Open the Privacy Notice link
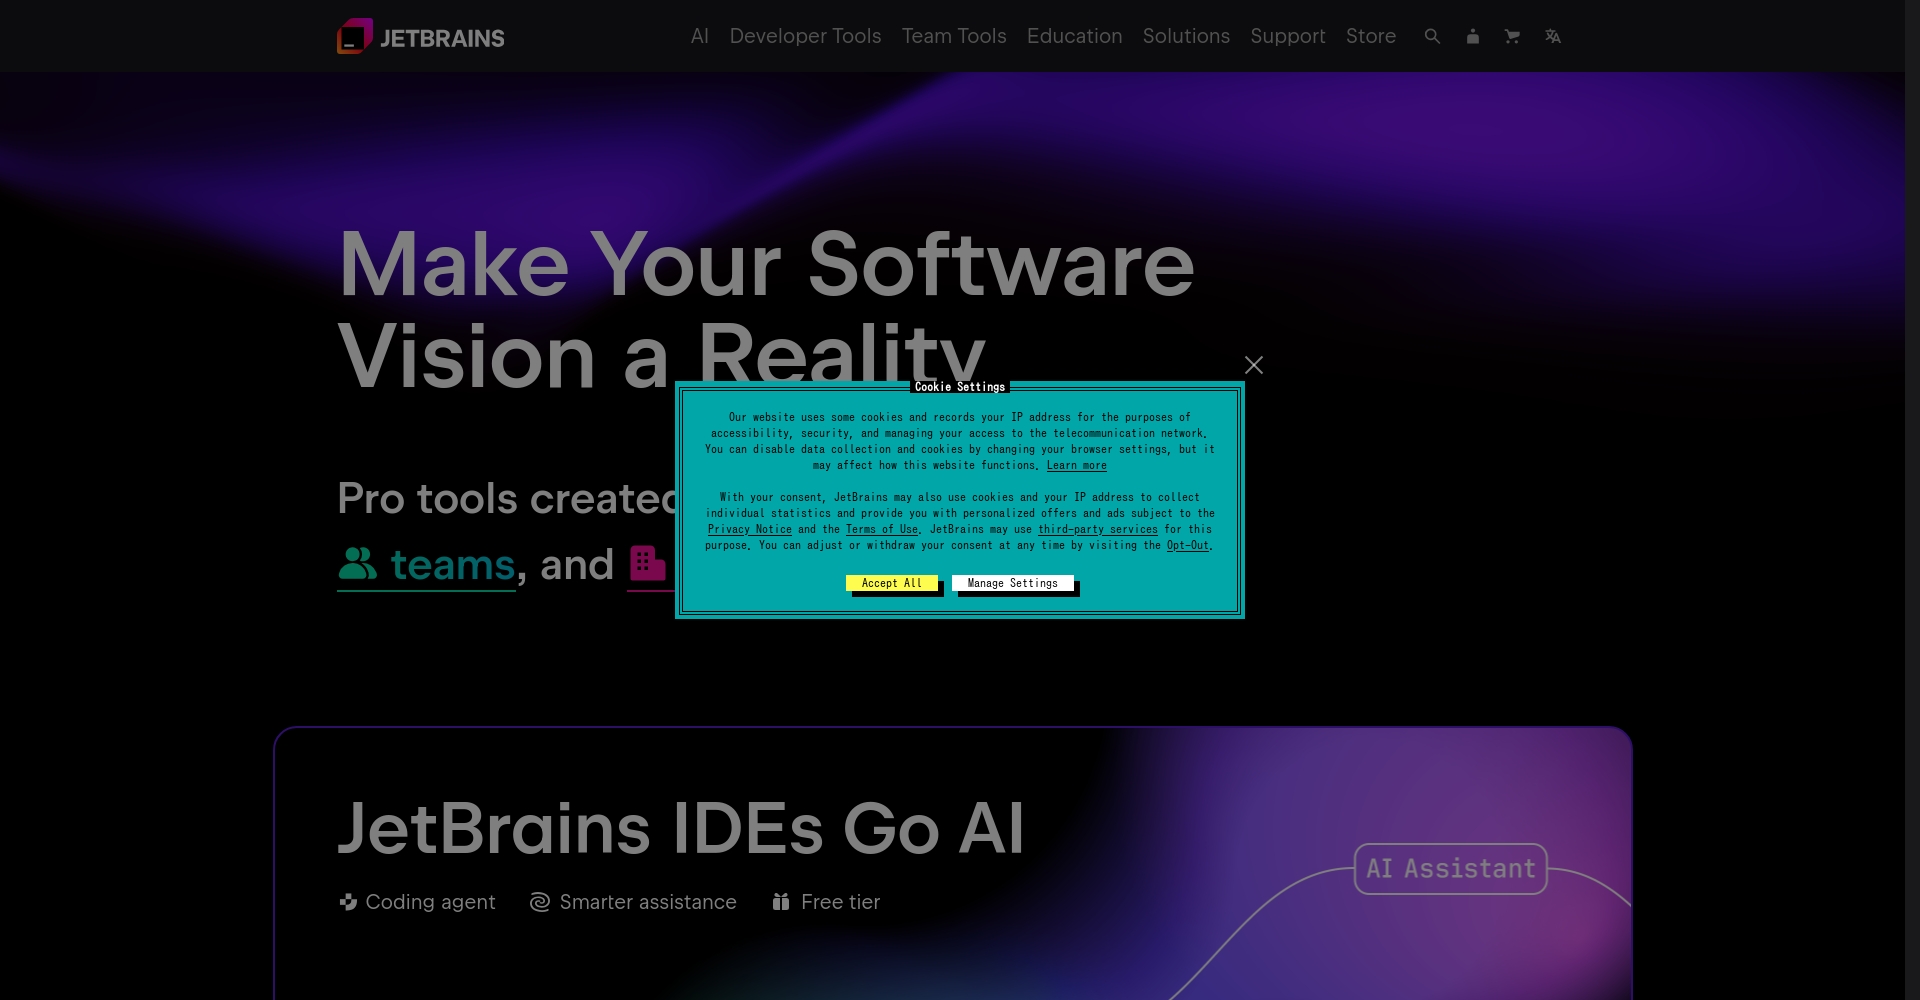This screenshot has height=1000, width=1920. [750, 530]
